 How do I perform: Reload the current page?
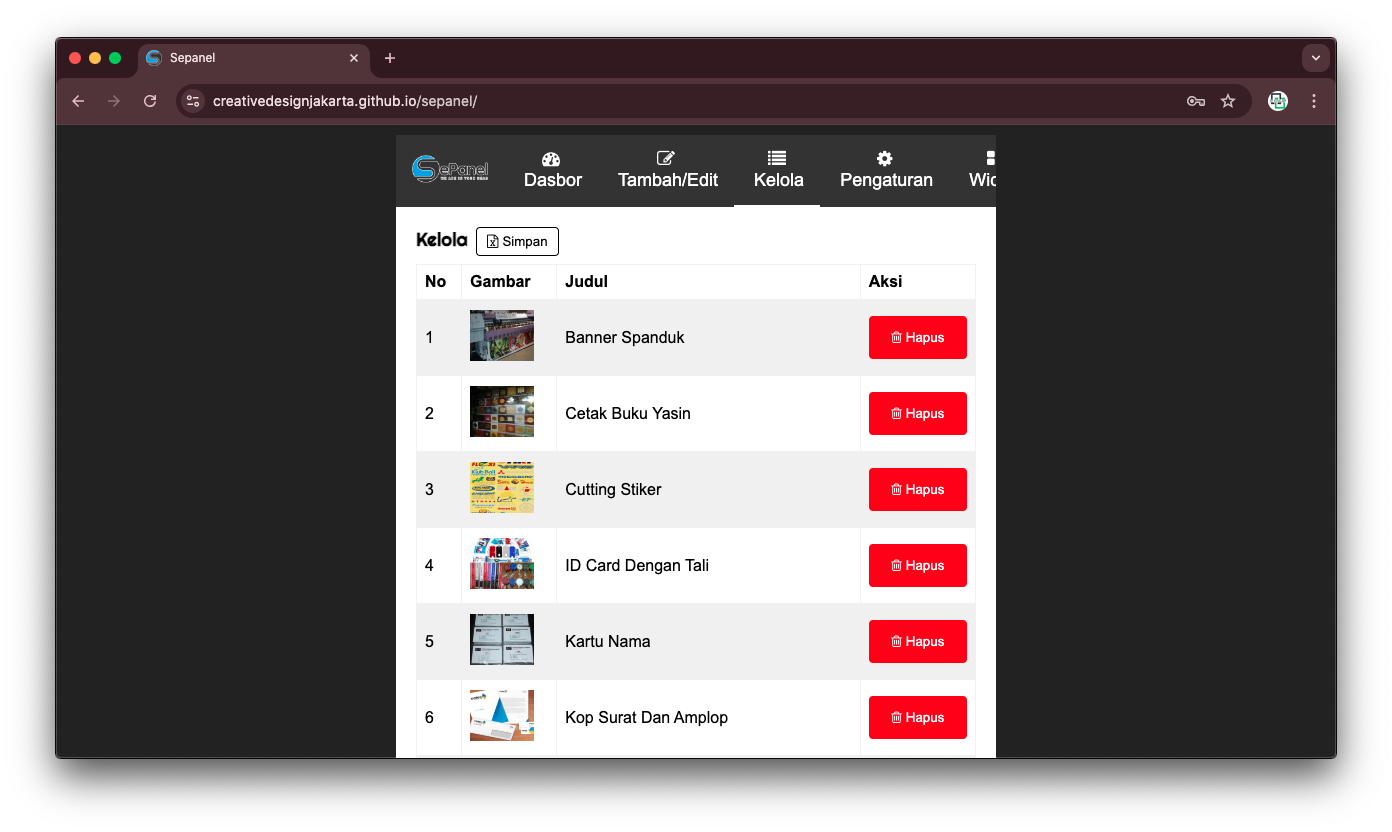(x=150, y=101)
